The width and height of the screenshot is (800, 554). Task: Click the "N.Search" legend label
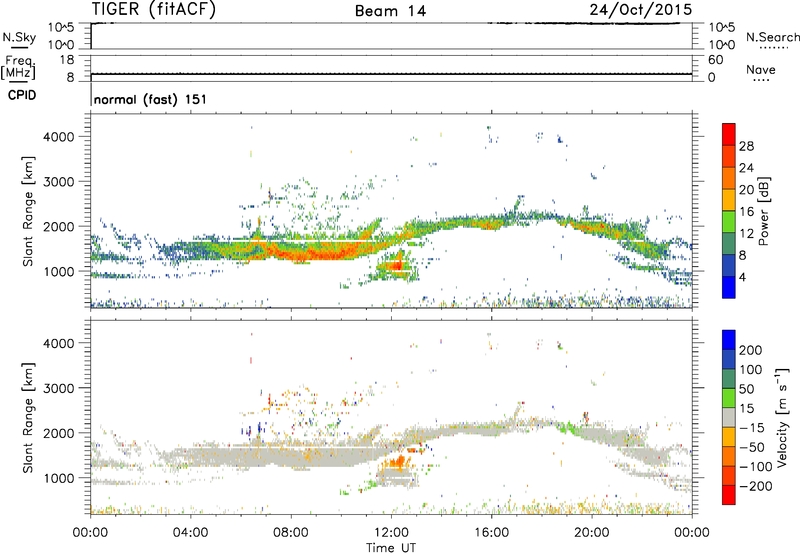click(772, 37)
